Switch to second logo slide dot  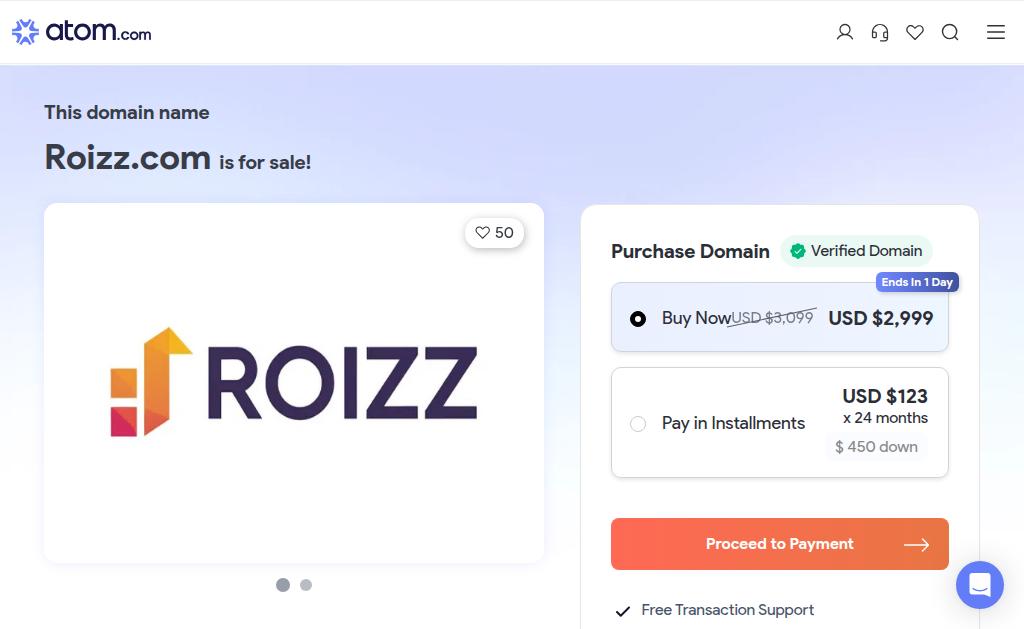coord(306,585)
